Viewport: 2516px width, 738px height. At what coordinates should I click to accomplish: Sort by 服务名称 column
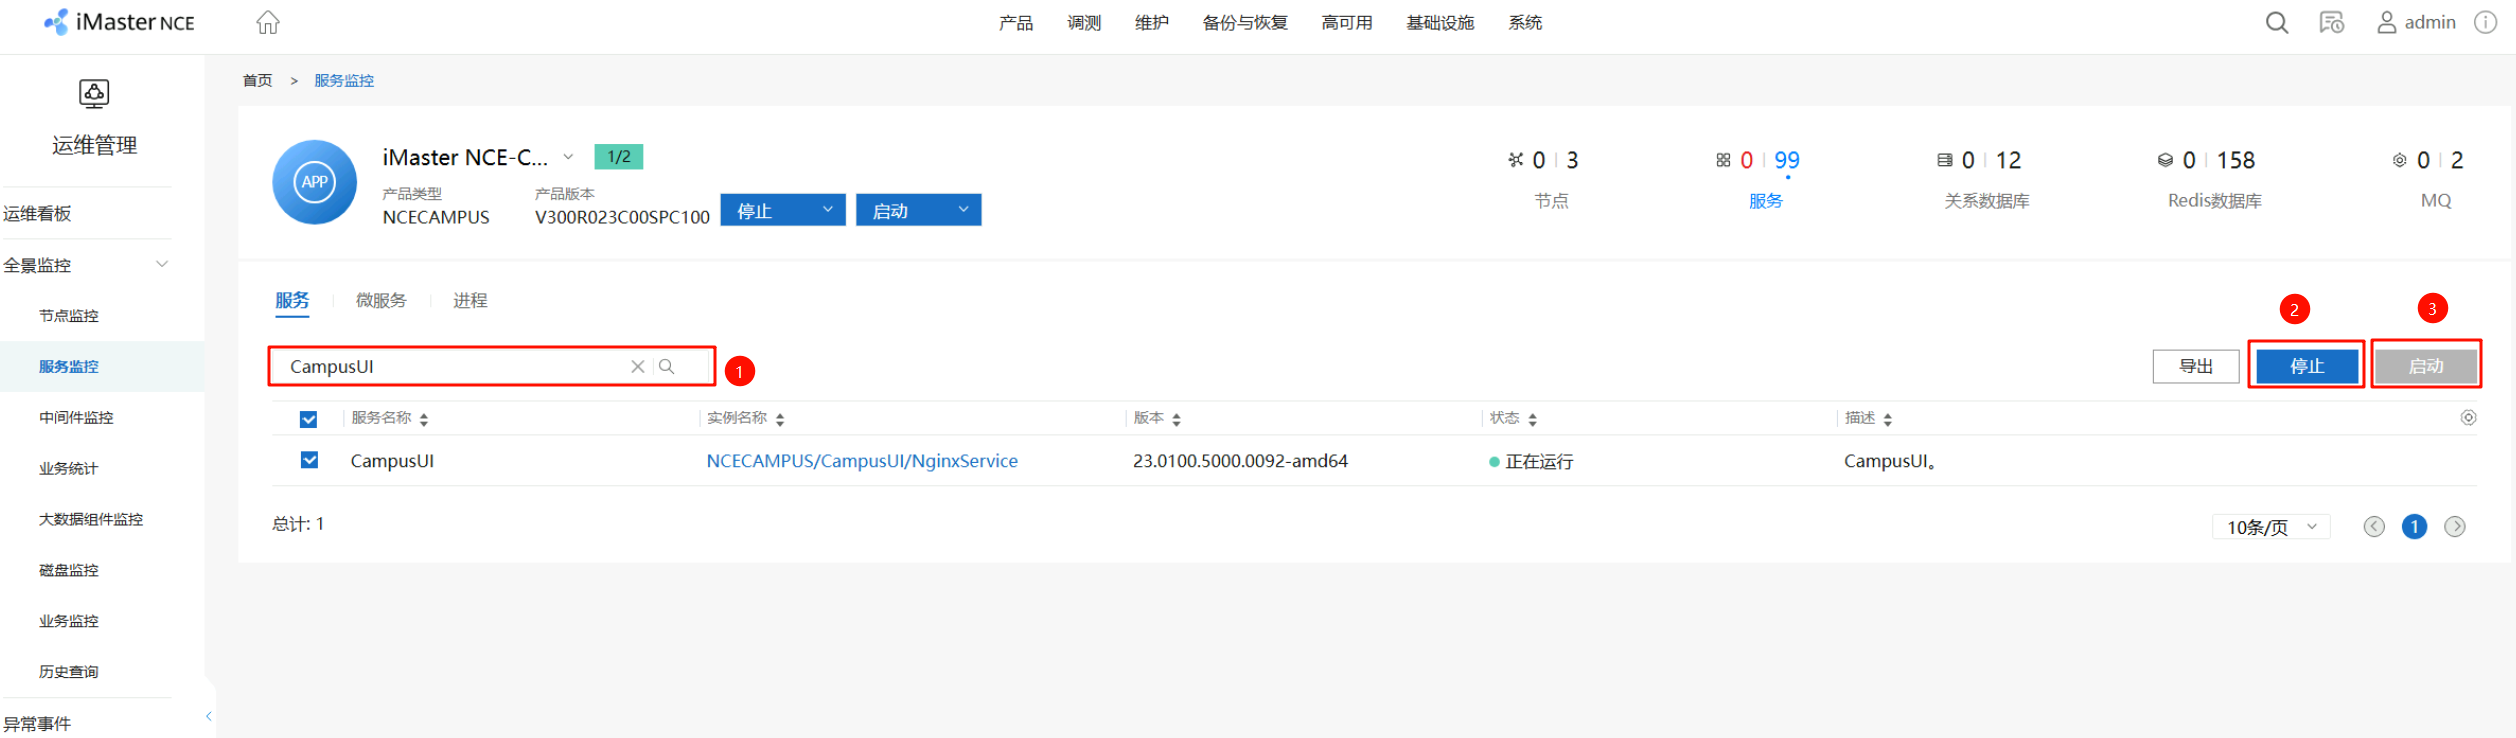click(x=424, y=419)
